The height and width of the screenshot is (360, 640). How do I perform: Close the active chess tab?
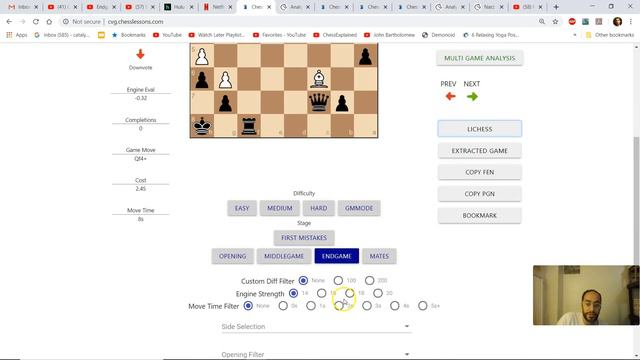(x=269, y=7)
